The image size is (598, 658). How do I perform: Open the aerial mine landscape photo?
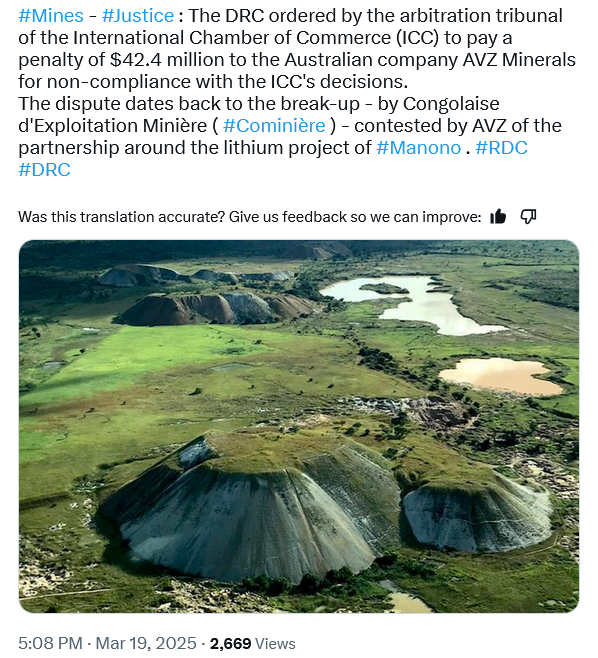299,426
